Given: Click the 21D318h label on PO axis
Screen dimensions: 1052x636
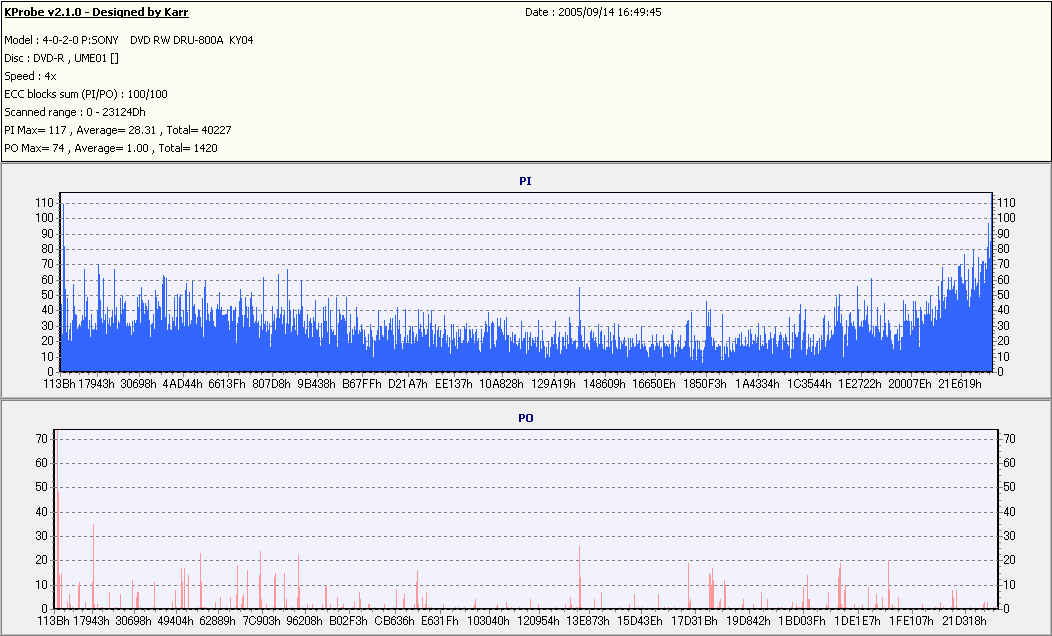Looking at the screenshot, I should (x=964, y=620).
